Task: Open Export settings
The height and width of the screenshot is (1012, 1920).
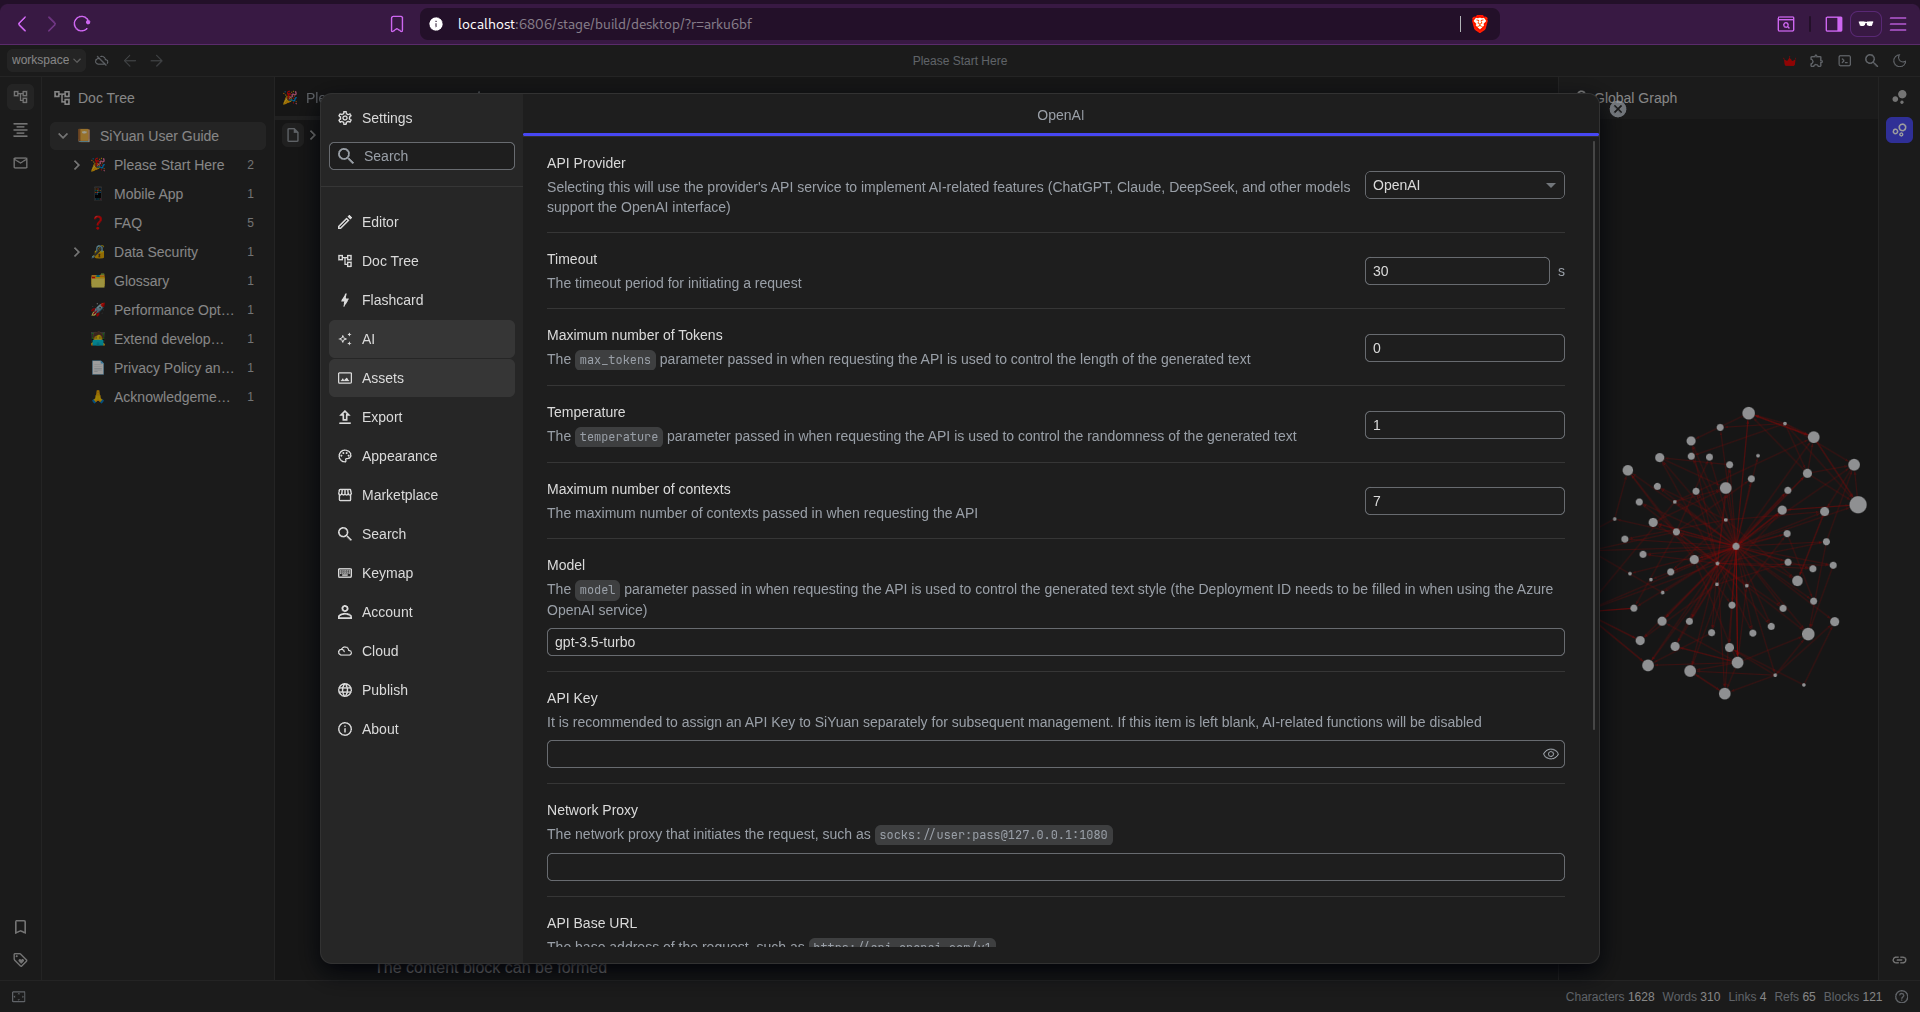Action: [422, 417]
